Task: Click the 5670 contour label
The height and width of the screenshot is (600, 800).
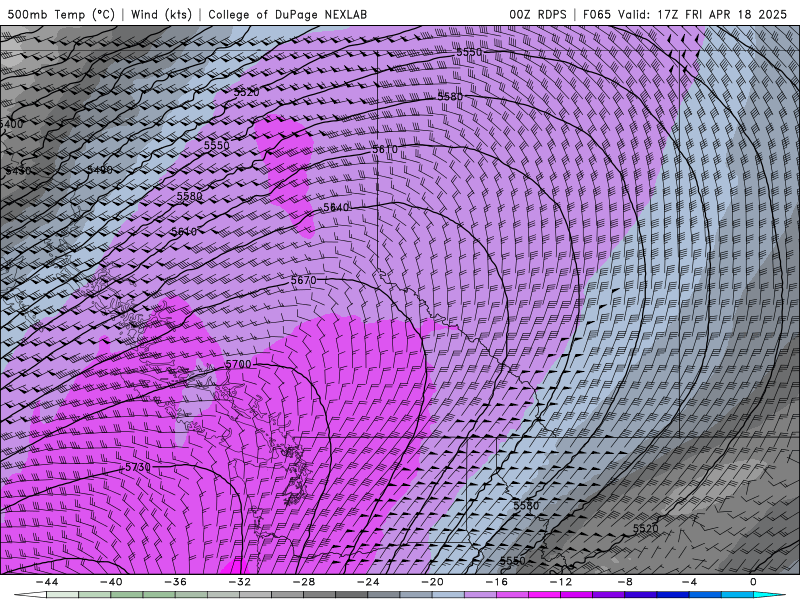Action: 304,280
